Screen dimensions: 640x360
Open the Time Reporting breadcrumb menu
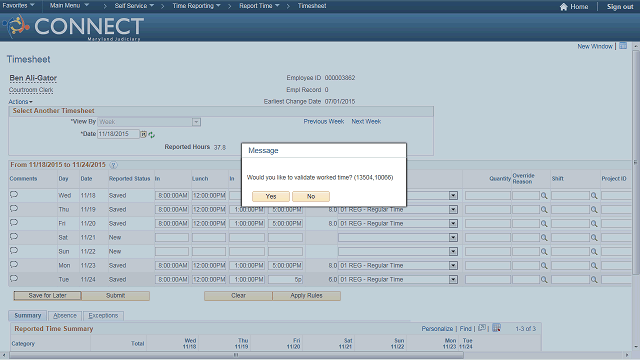(x=196, y=6)
